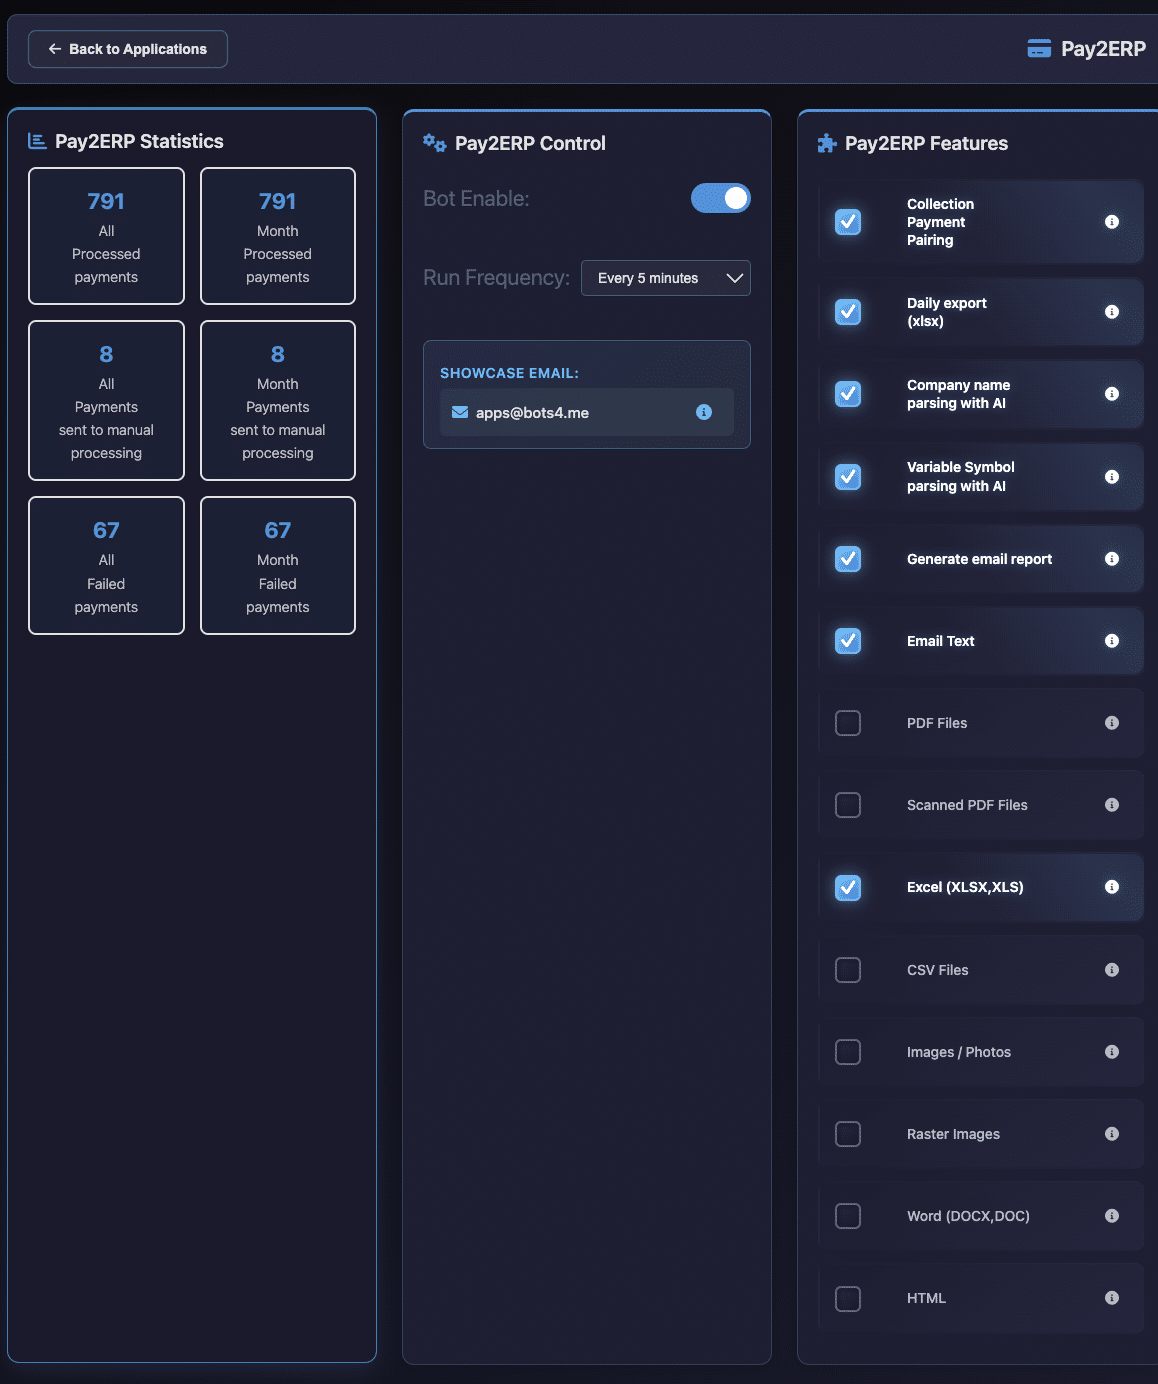Check the Images / Photos checkbox

pyautogui.click(x=848, y=1052)
